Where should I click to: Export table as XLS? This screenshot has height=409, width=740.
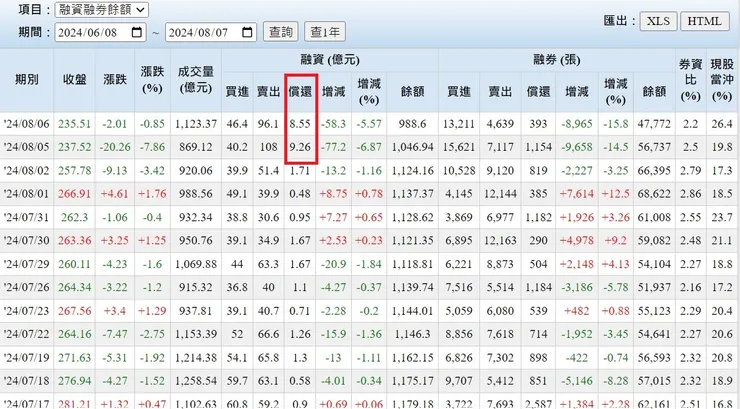(x=658, y=21)
